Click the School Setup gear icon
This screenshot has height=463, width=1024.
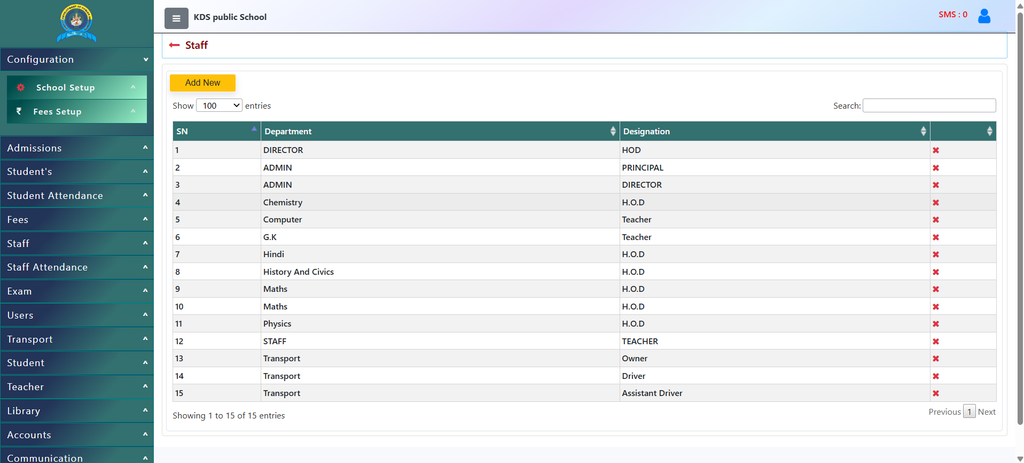coord(20,88)
